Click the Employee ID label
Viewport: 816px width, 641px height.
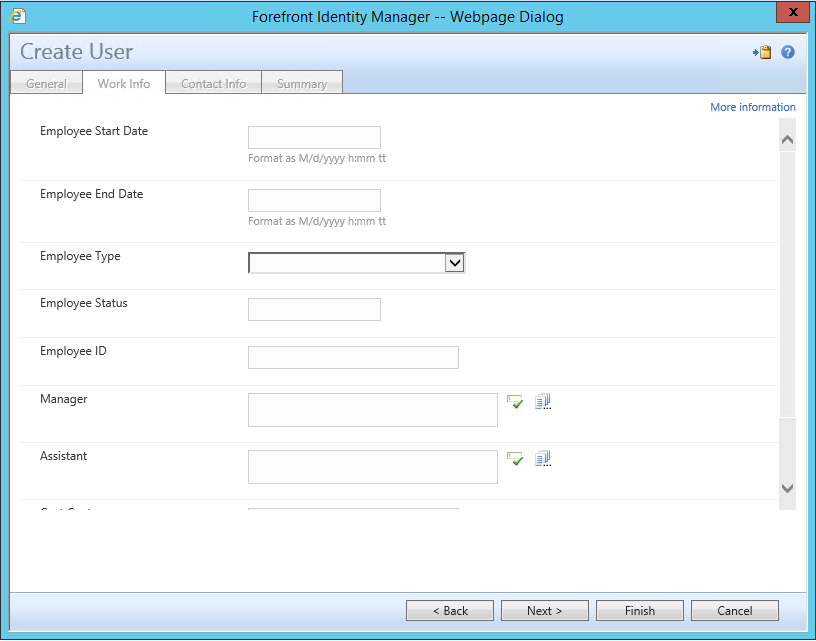(73, 351)
